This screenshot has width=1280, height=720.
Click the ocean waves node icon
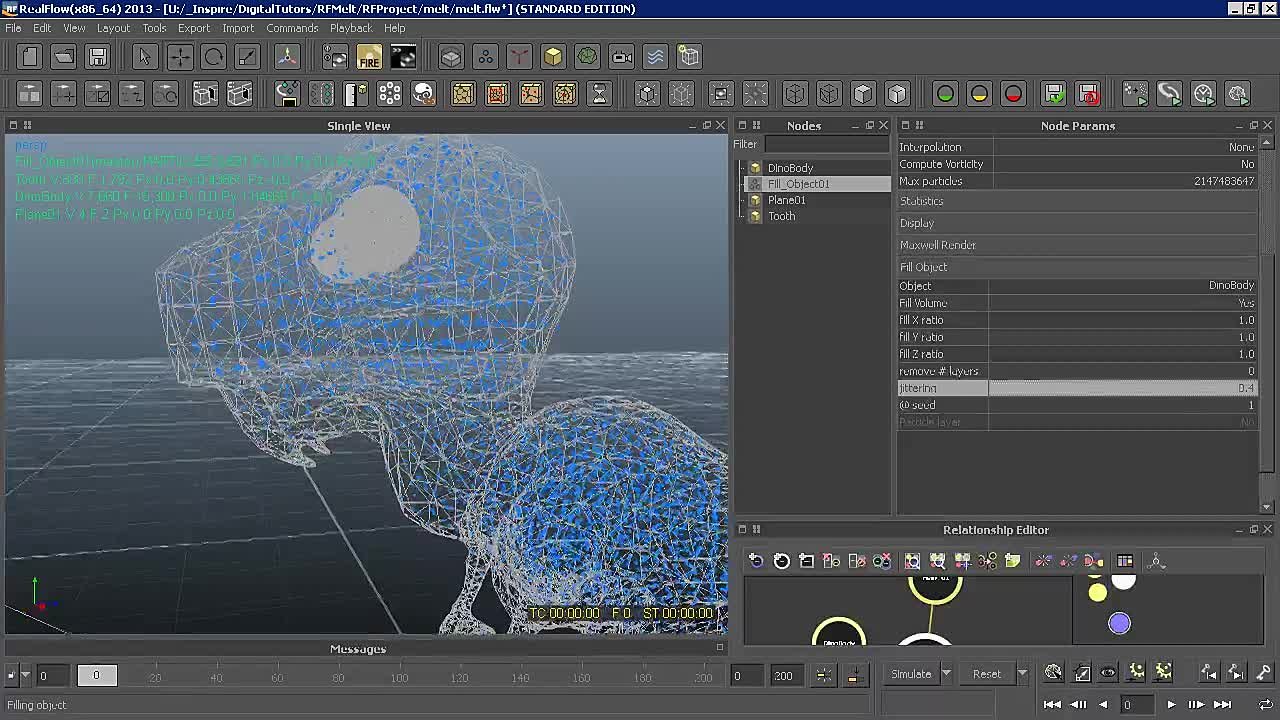655,57
